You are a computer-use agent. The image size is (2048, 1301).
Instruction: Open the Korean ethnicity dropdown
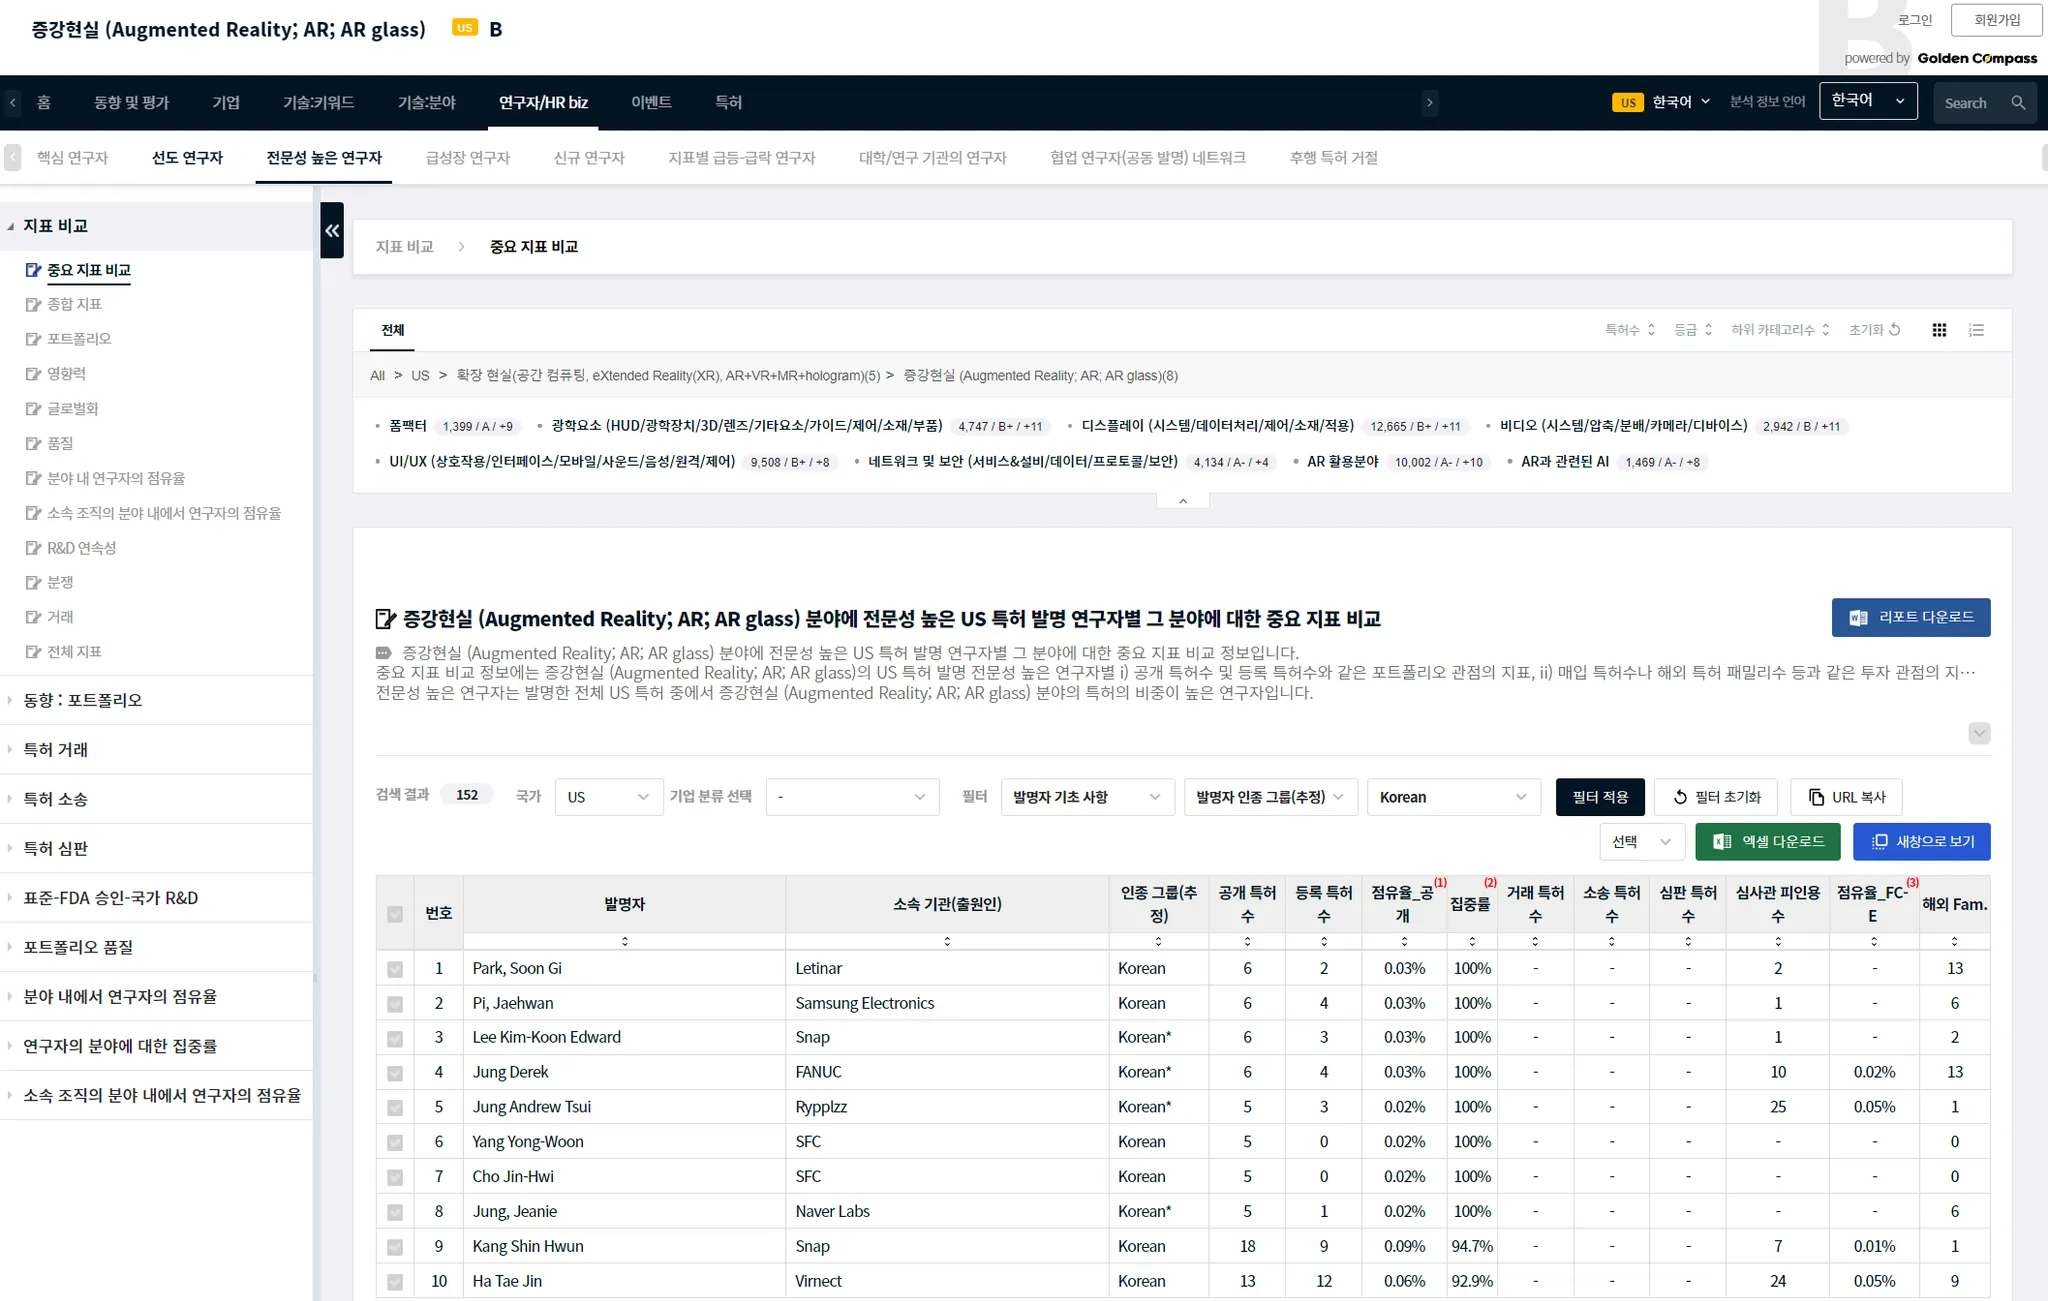click(x=1452, y=797)
